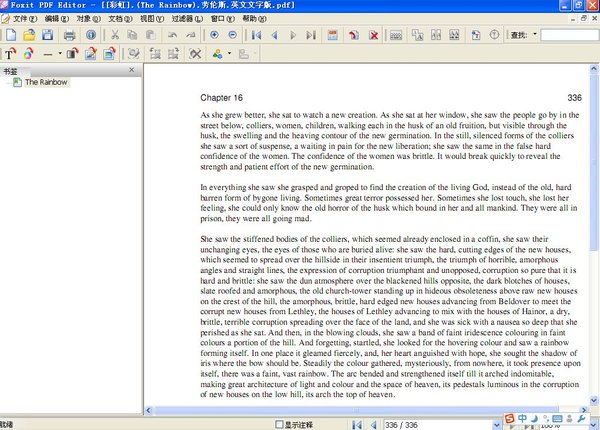
Task: Open the IME wrench settings icon
Action: (581, 419)
